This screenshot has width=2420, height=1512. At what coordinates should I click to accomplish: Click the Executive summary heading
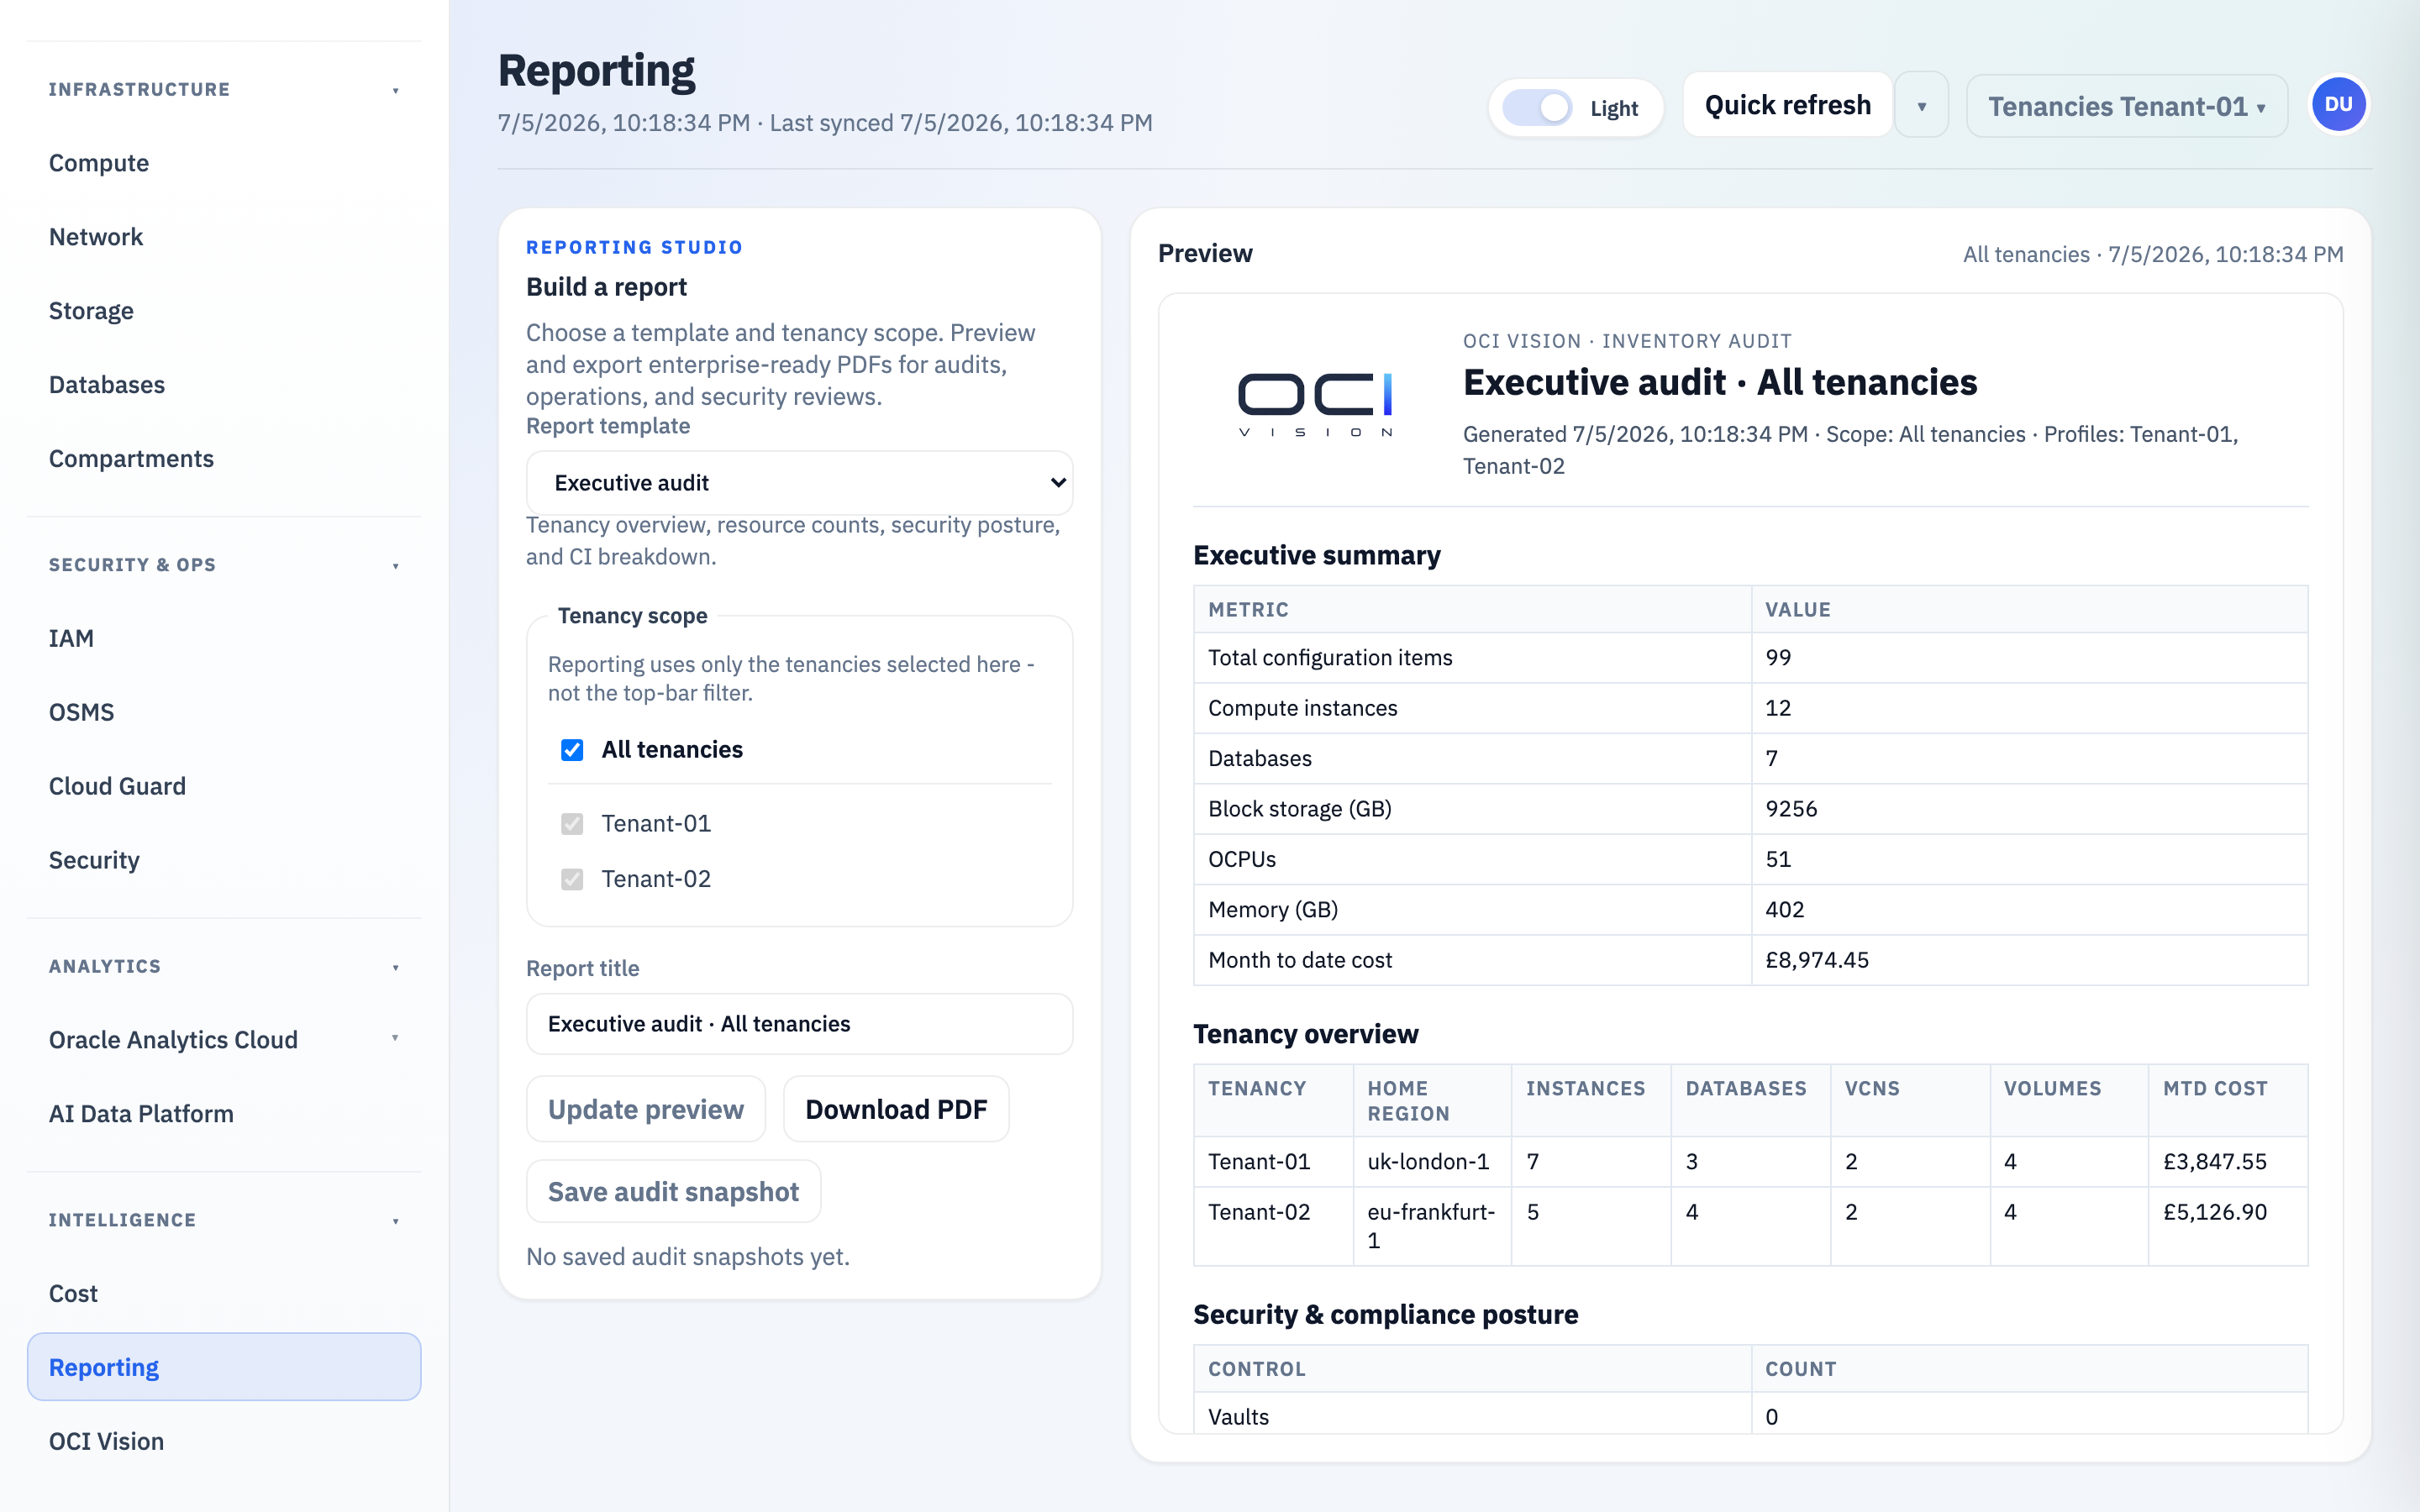pos(1317,555)
